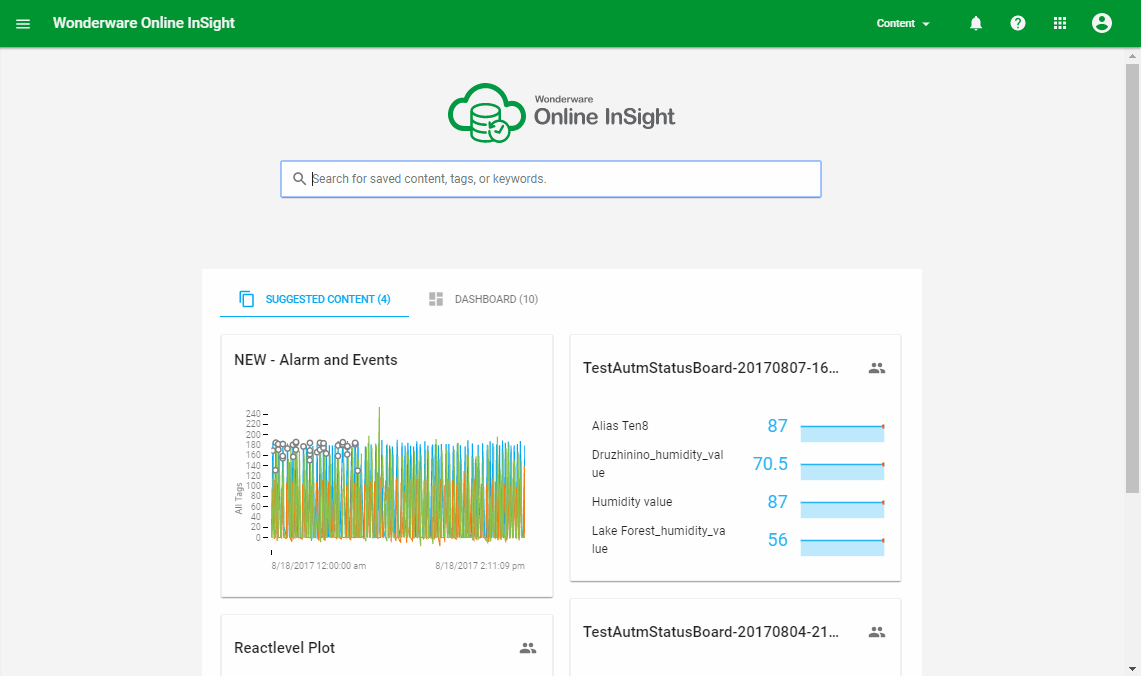Expand the Content dropdown
This screenshot has width=1141, height=676.
pyautogui.click(x=903, y=23)
